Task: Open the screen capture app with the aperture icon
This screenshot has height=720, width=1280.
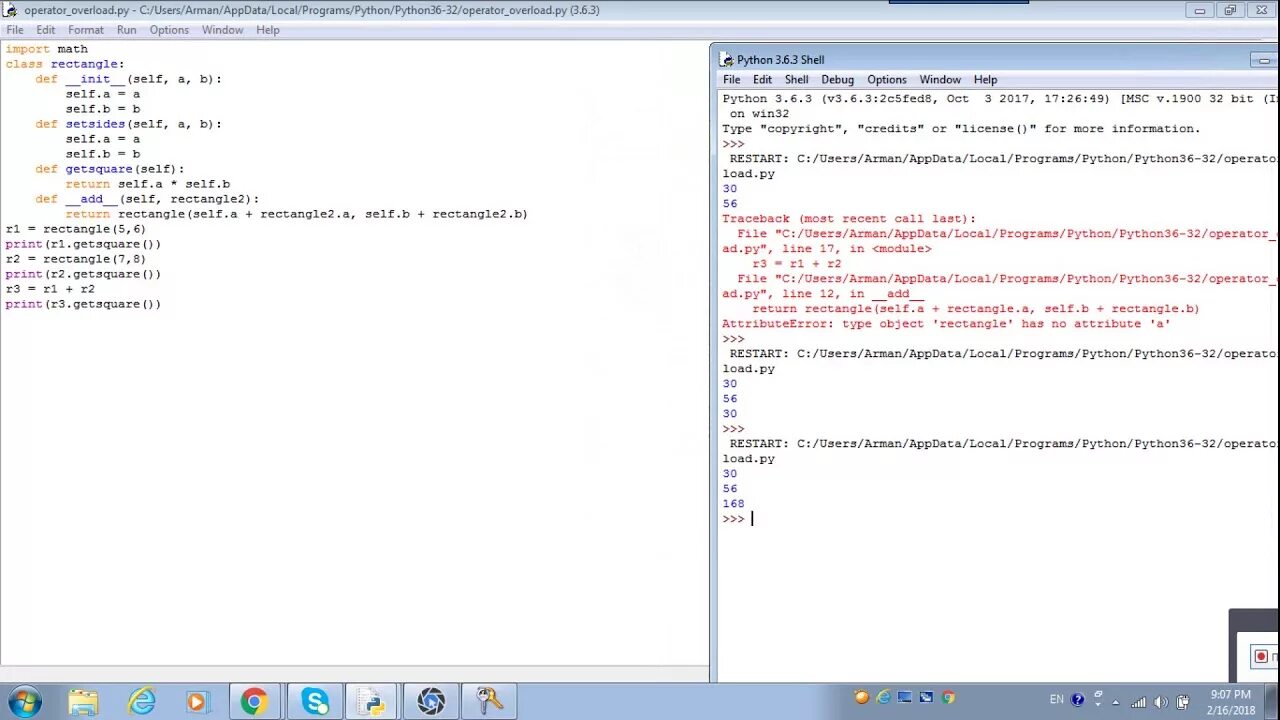Action: (431, 702)
